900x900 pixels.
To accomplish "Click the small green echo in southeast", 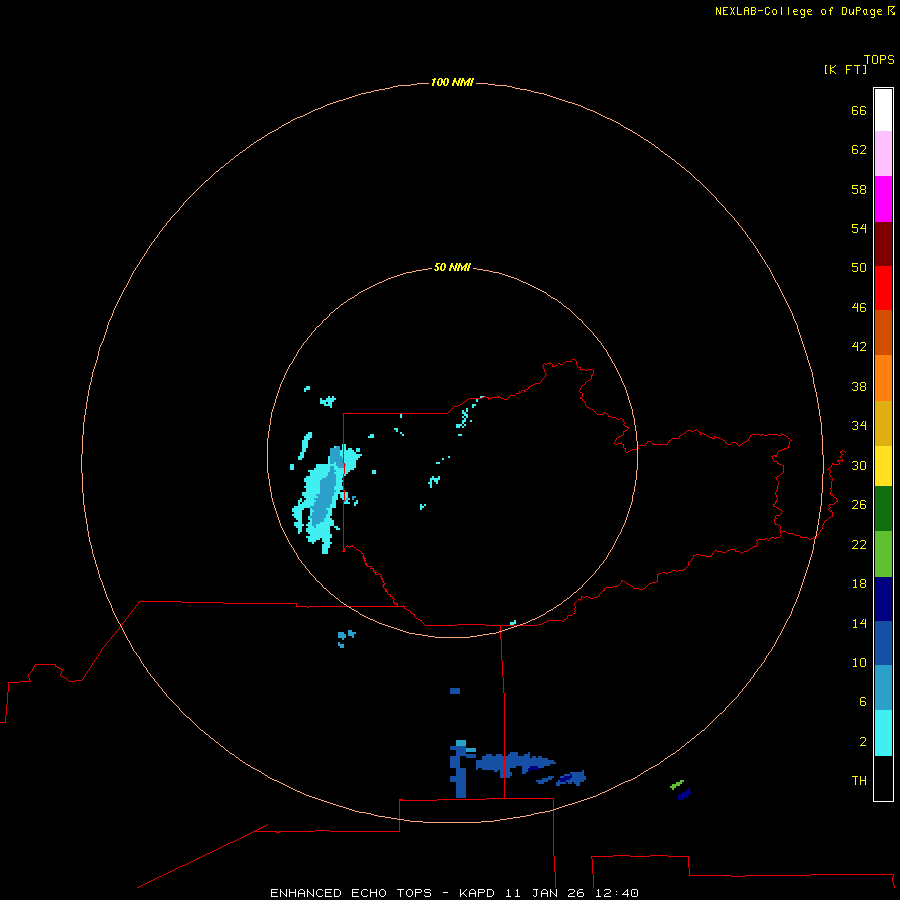I will click(x=677, y=785).
